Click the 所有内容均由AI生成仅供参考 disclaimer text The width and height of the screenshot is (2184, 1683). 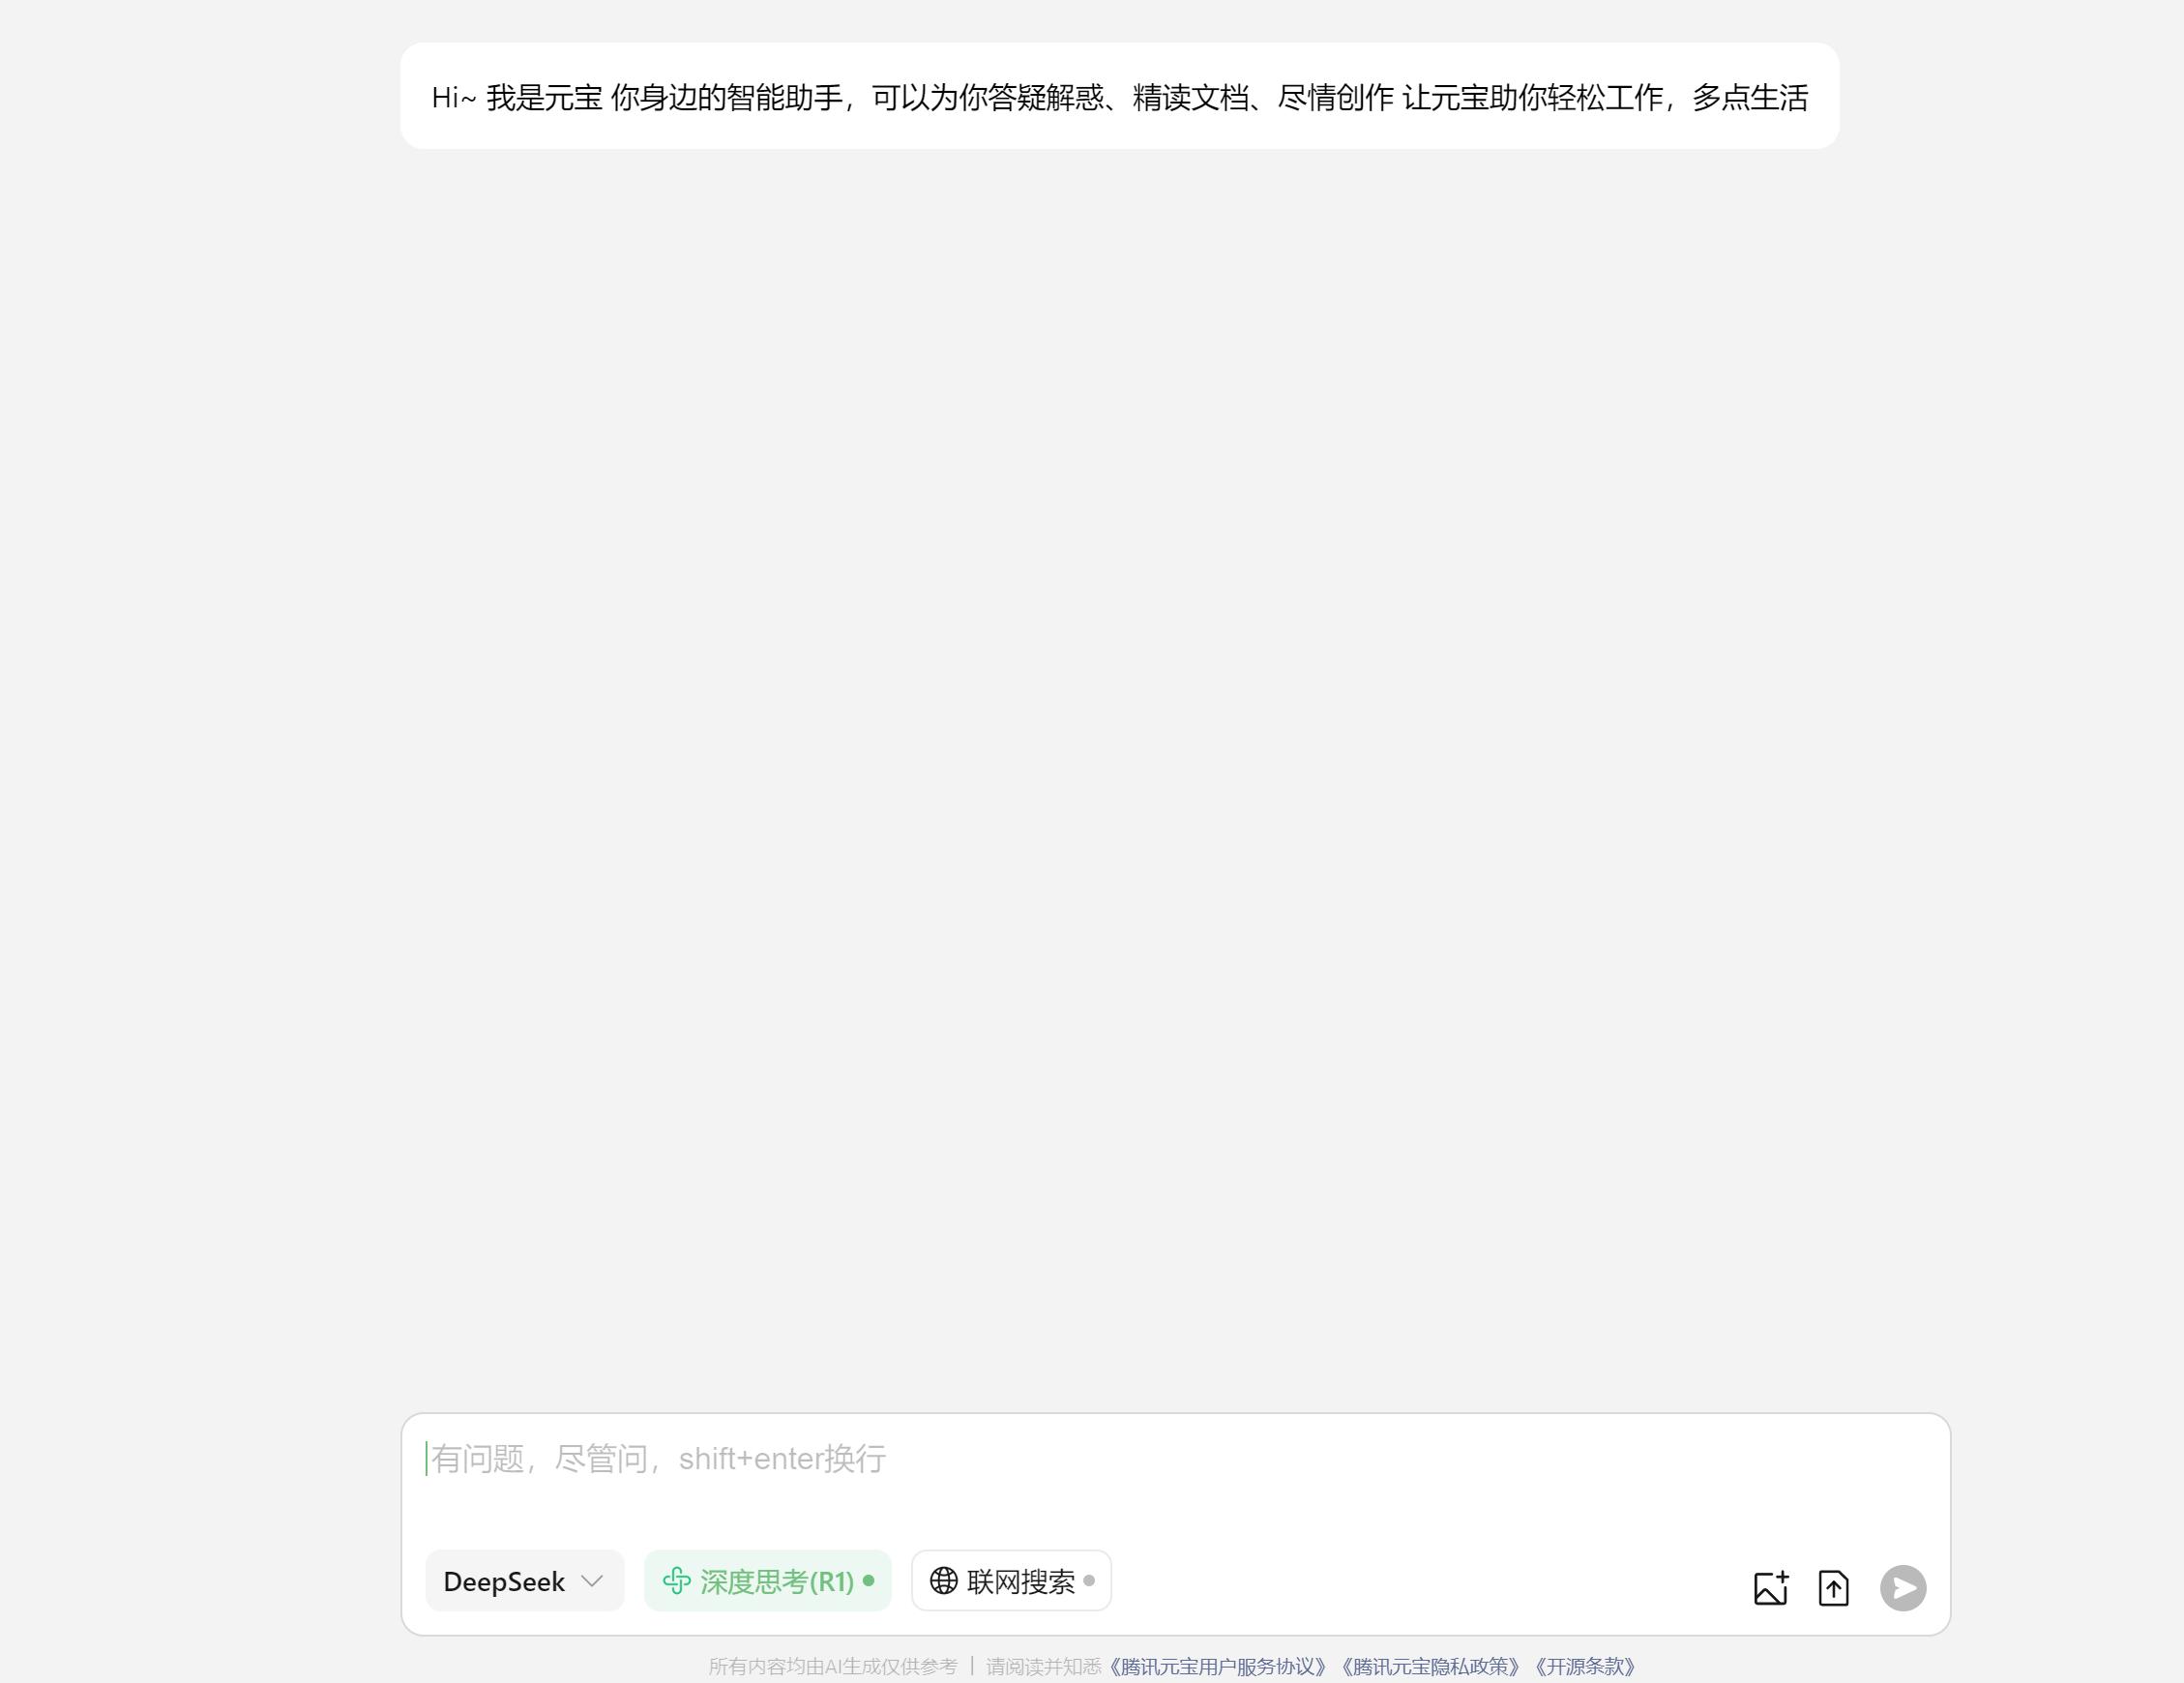click(833, 1667)
